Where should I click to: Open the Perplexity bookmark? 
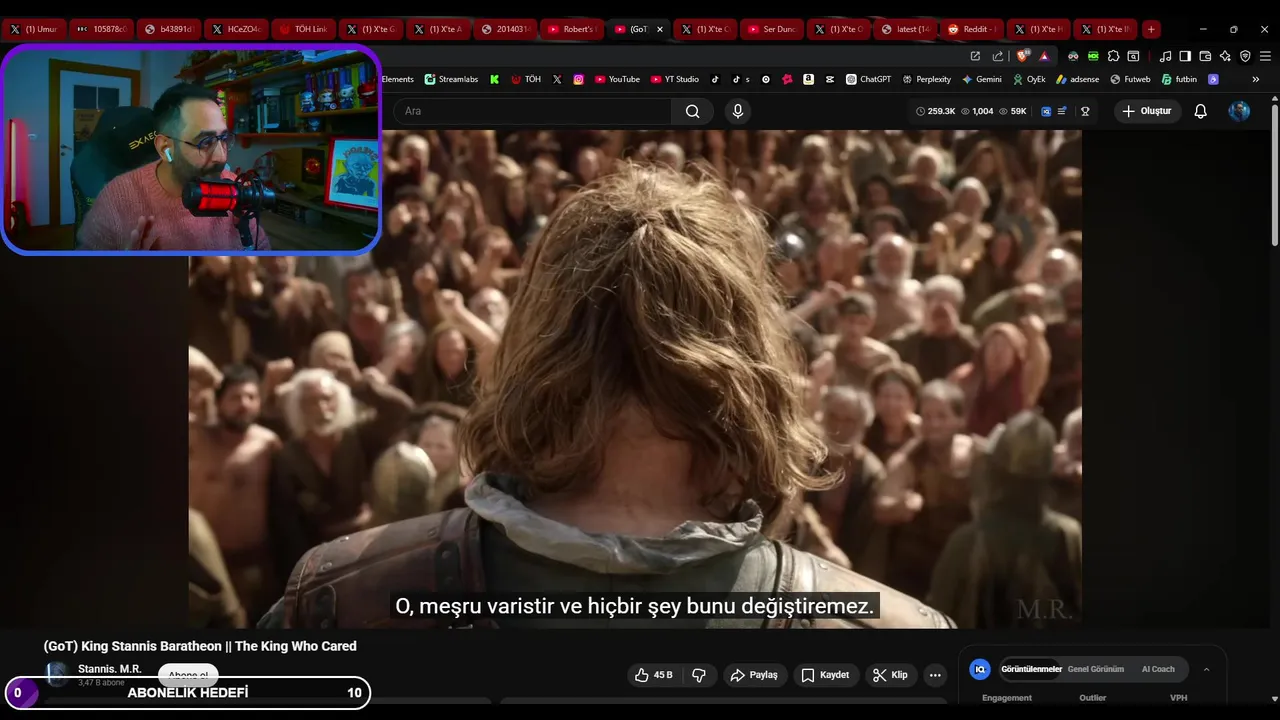click(x=926, y=79)
